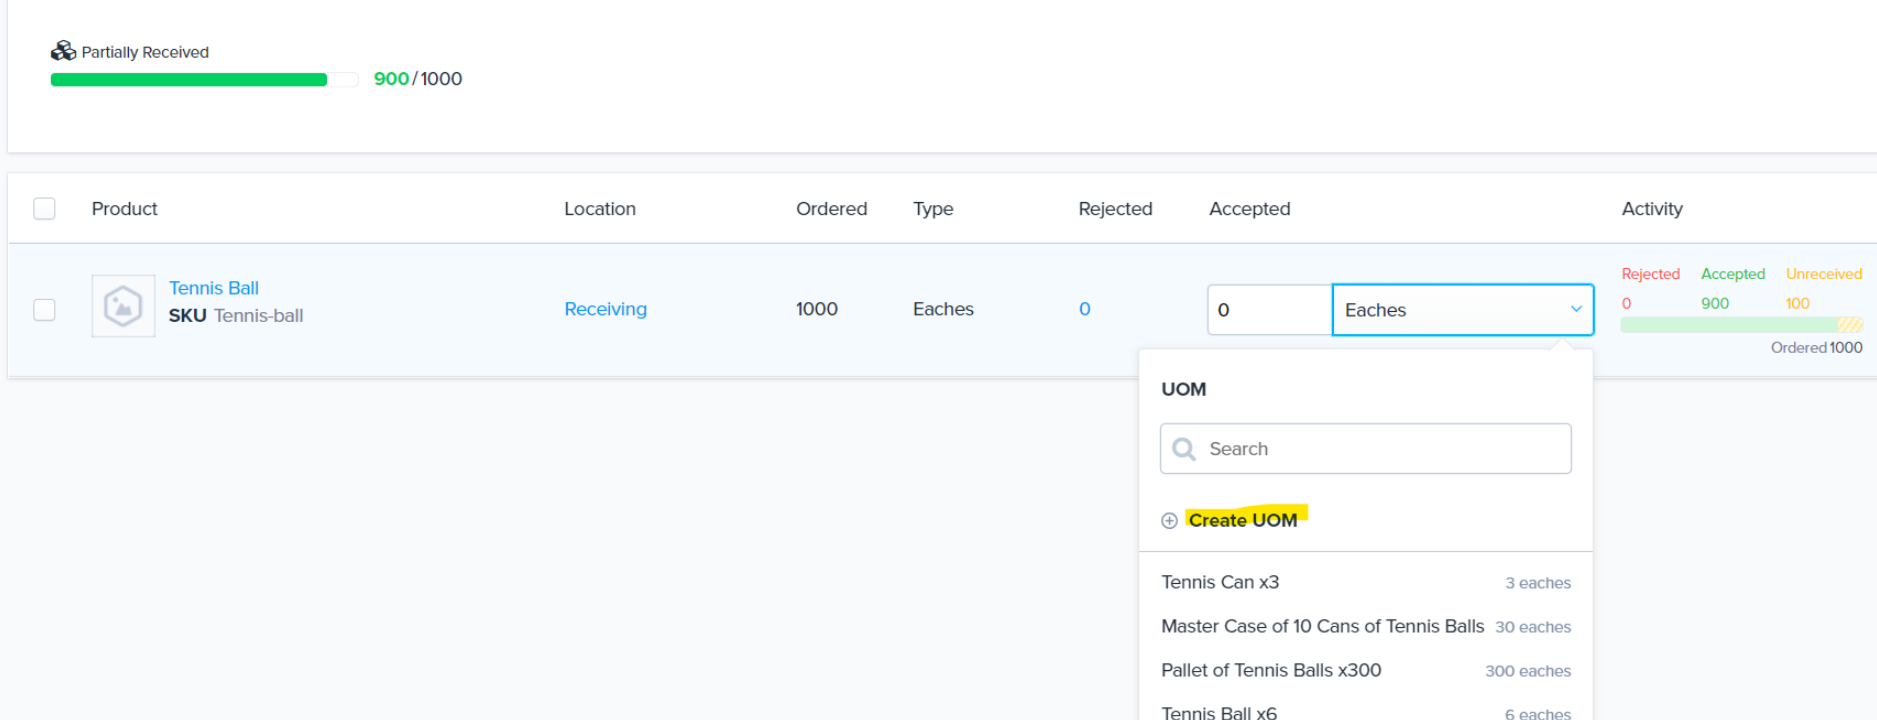This screenshot has height=720, width=1877.
Task: Click the SKU Tennis-ball text
Action: coord(236,316)
